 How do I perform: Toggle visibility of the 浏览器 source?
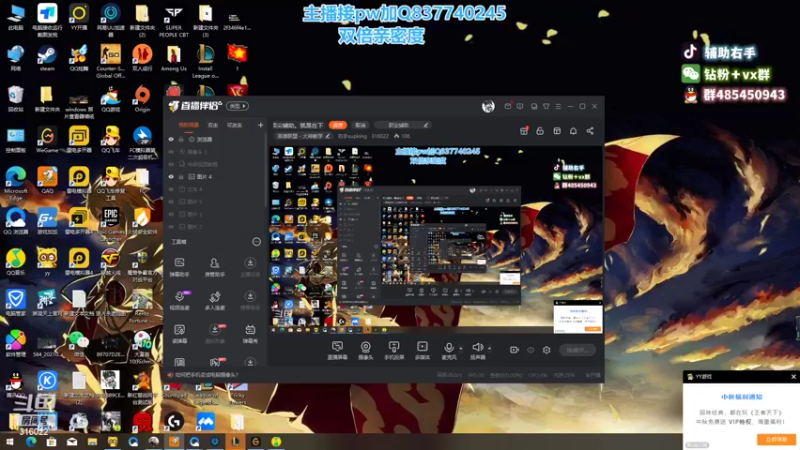[171, 139]
